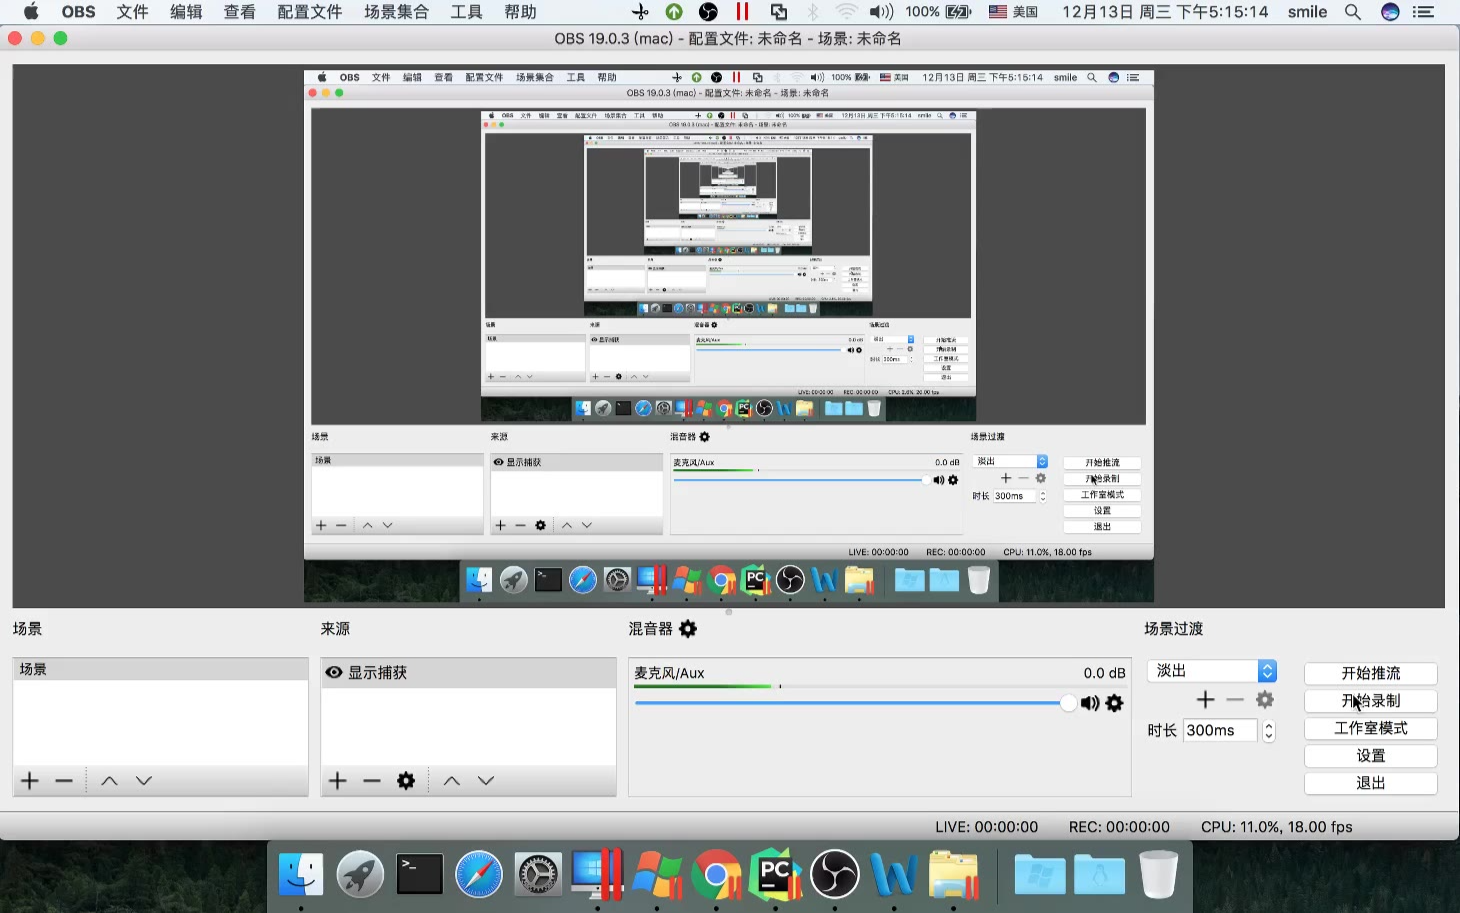Open Google Chrome from the Dock
1460x913 pixels.
point(717,875)
